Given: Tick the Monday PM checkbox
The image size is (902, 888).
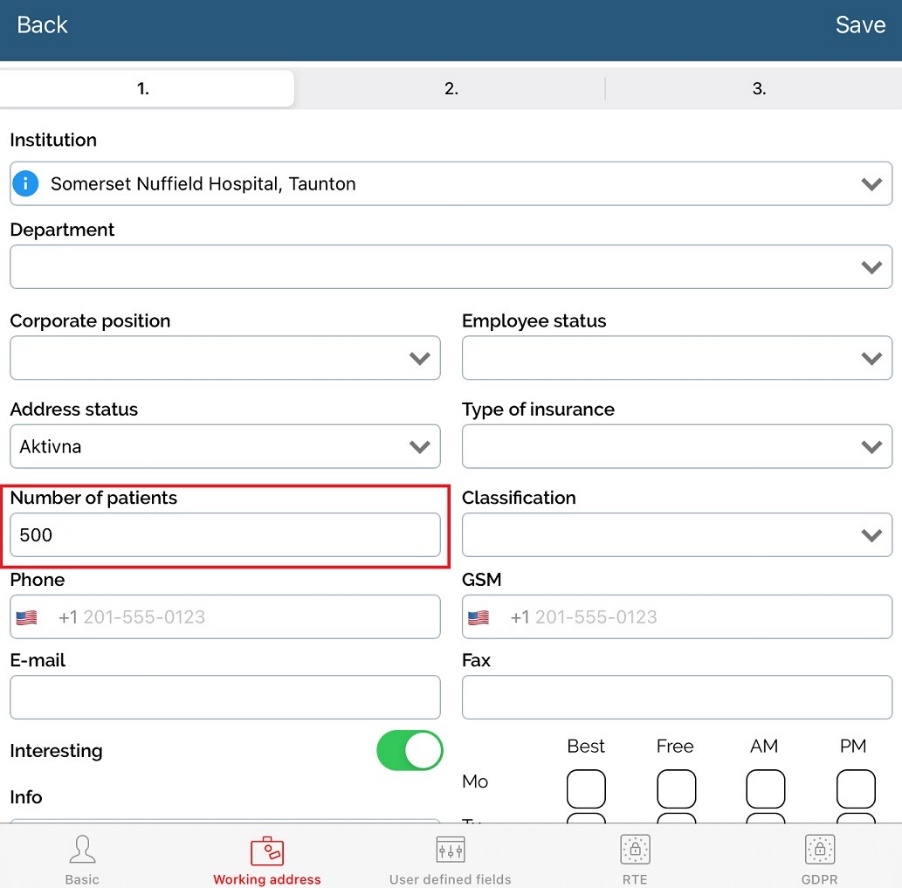Looking at the screenshot, I should 855,789.
